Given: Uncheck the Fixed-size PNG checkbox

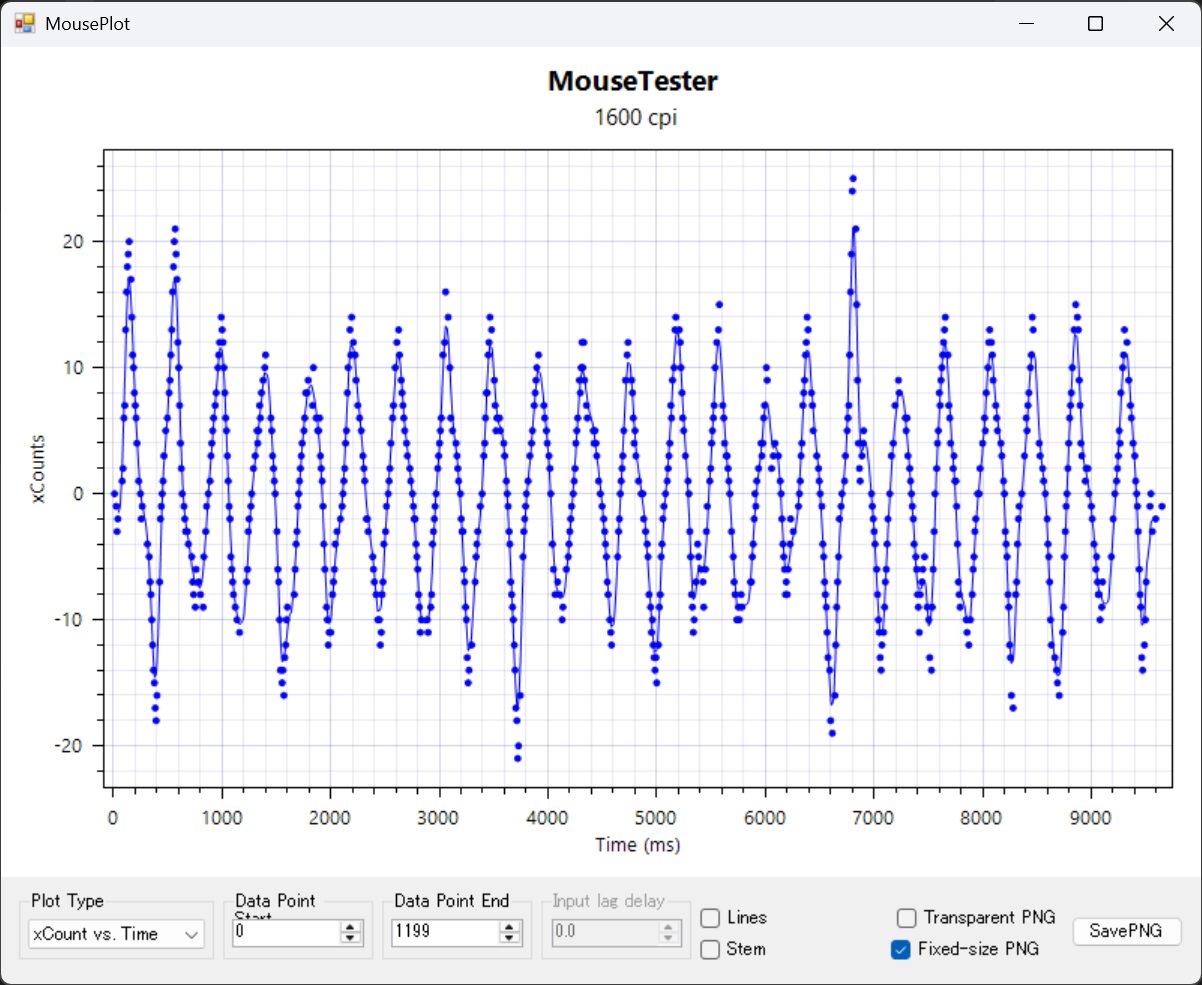Looking at the screenshot, I should [900, 949].
